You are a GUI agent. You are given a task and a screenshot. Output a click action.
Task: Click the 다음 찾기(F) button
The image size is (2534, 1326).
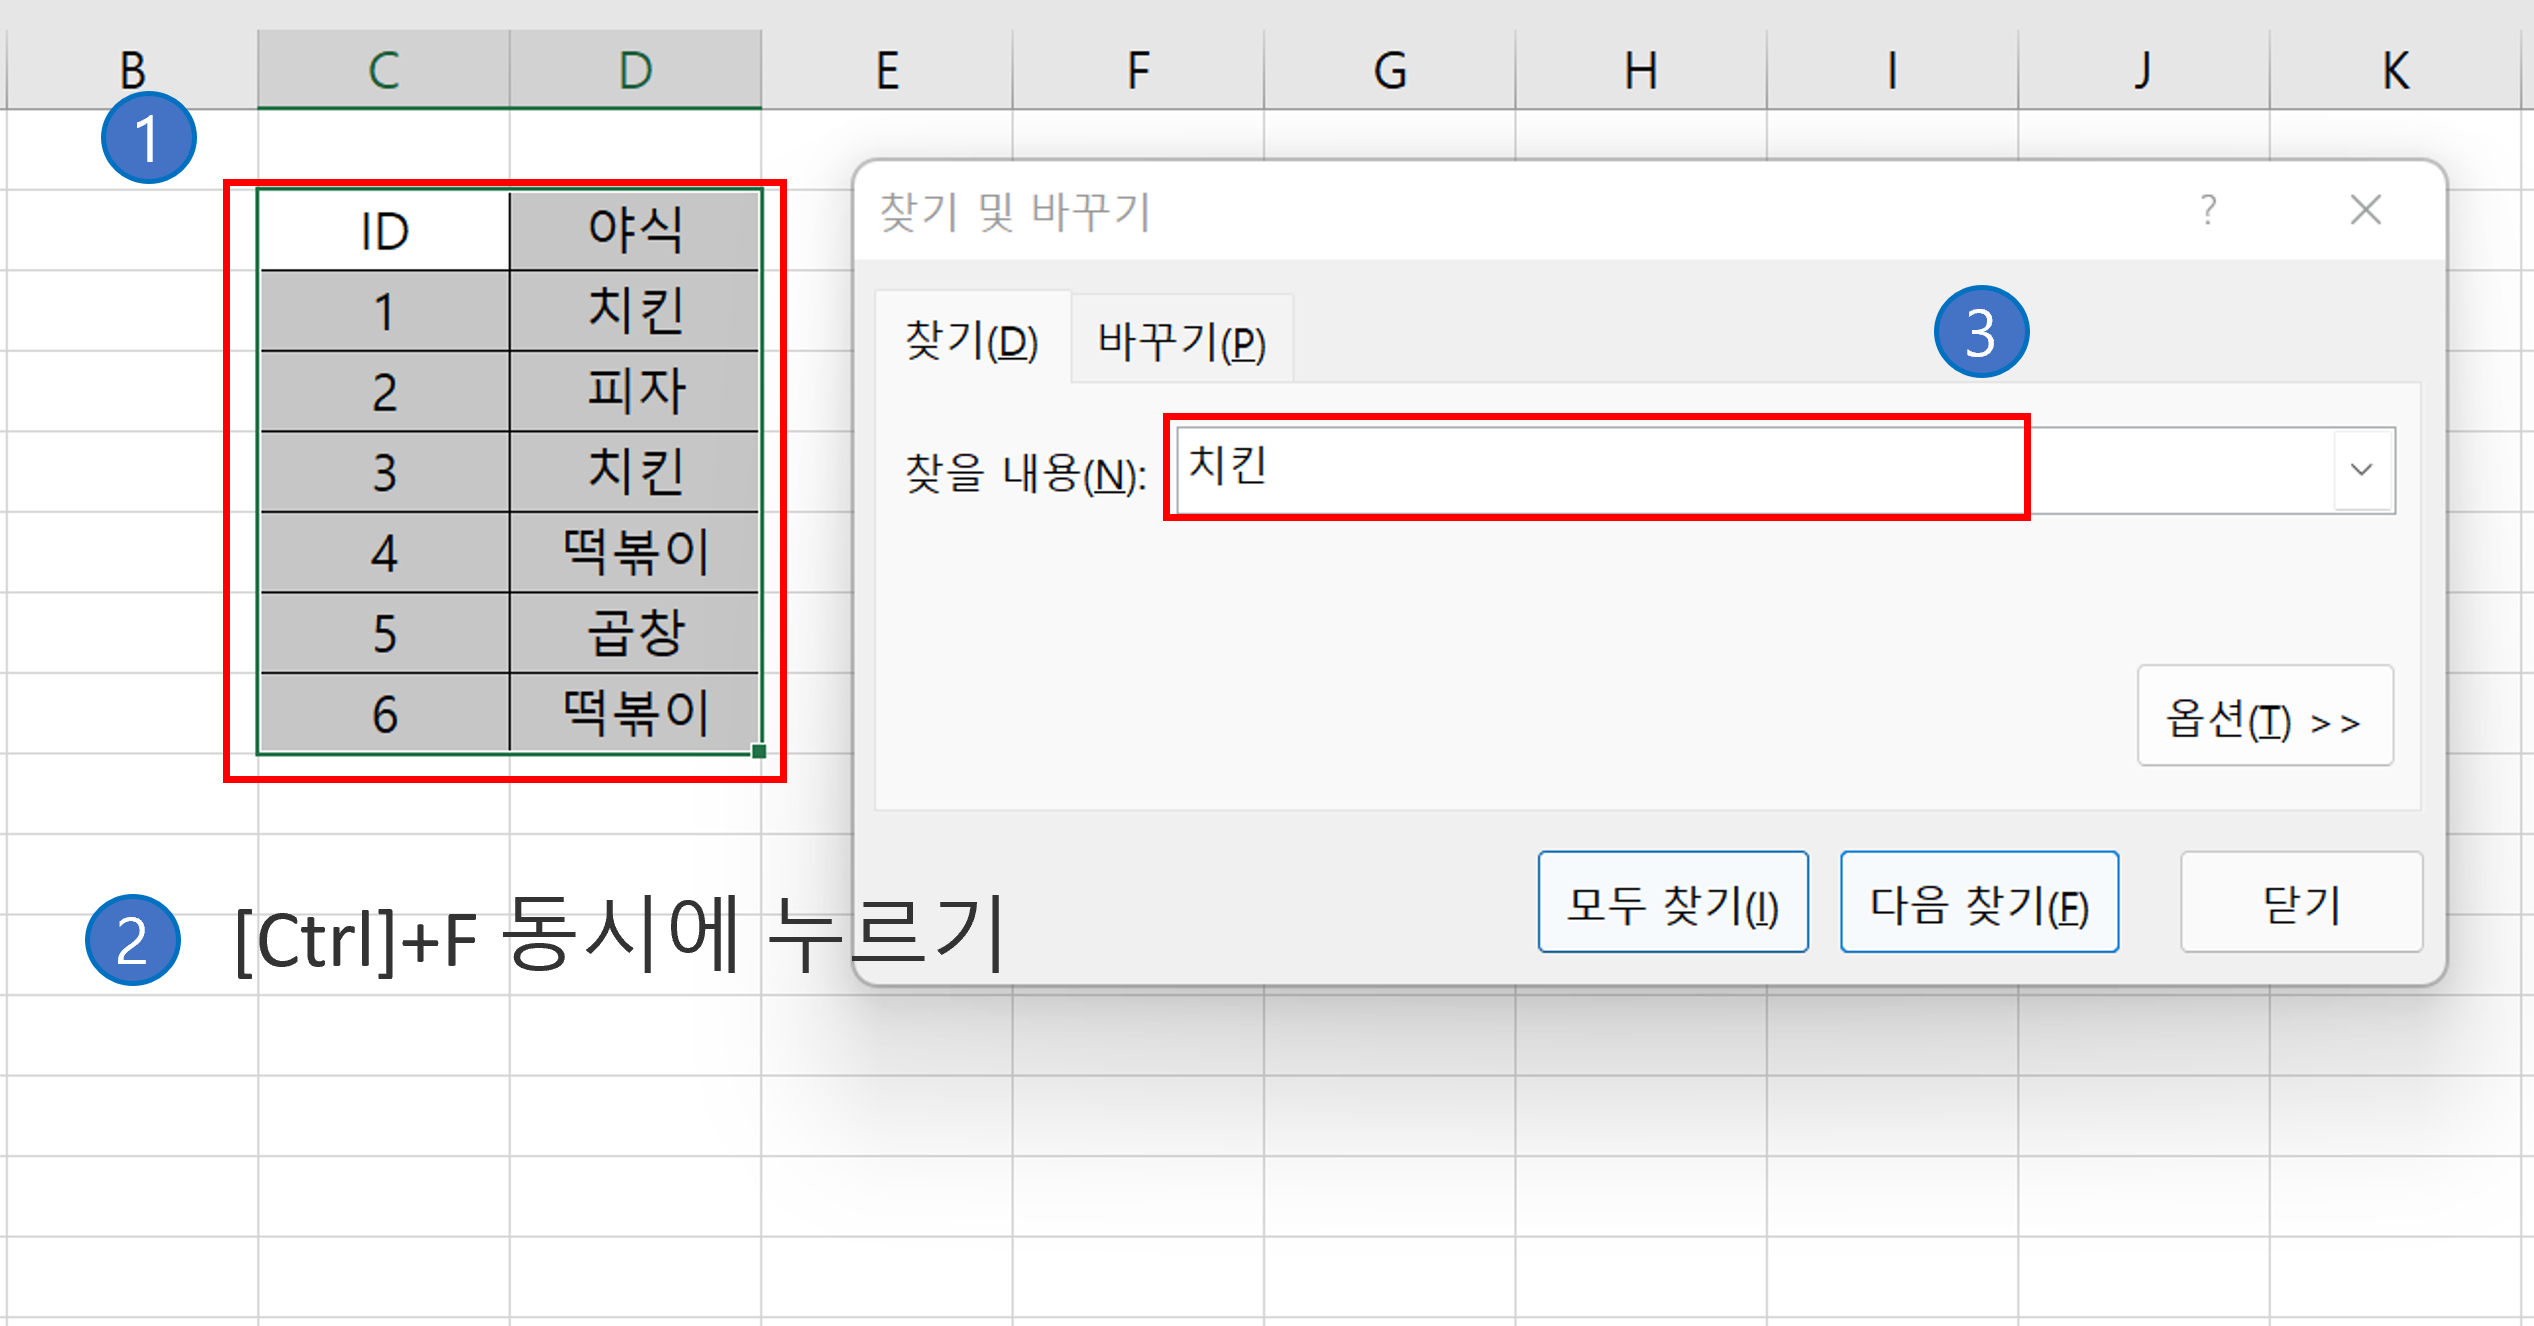(x=1978, y=901)
